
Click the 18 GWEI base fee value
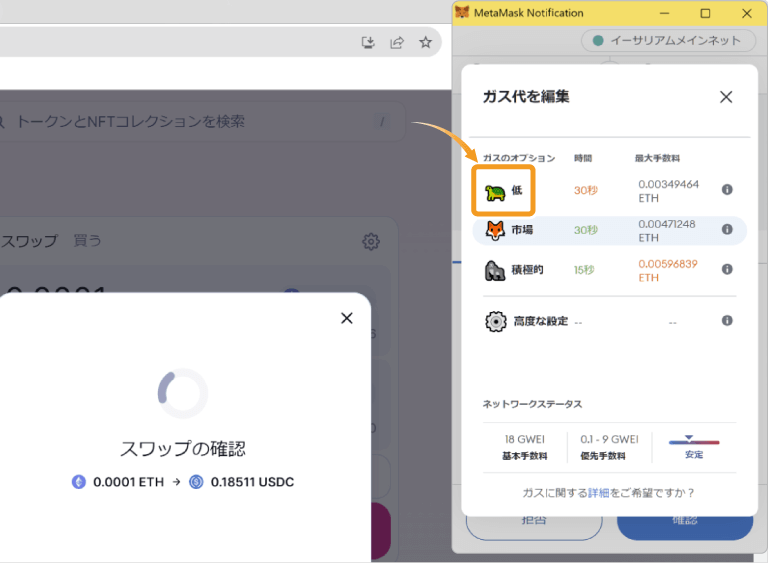click(x=525, y=440)
